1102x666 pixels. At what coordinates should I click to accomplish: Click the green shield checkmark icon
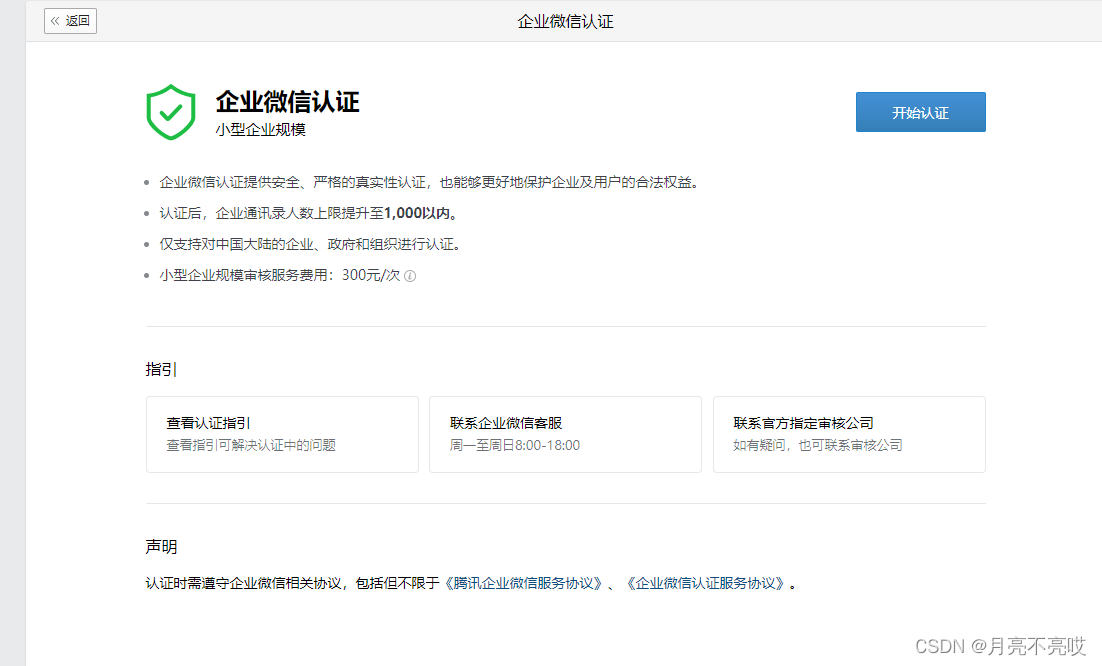[171, 112]
